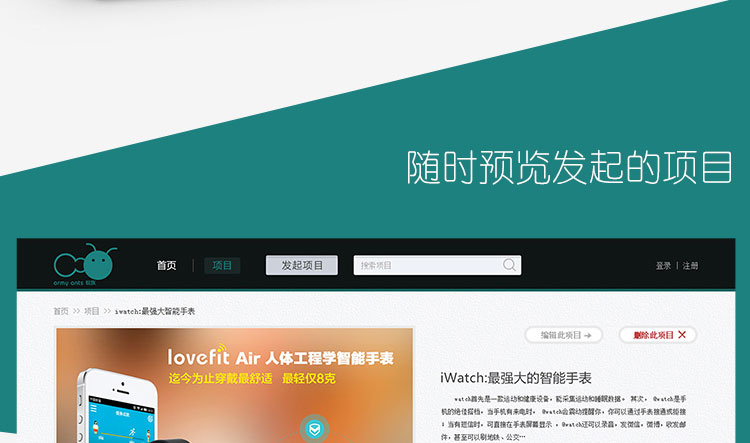Screen dimensions: 750x443
Task: Select the 项目 nav tab
Action: tap(222, 266)
